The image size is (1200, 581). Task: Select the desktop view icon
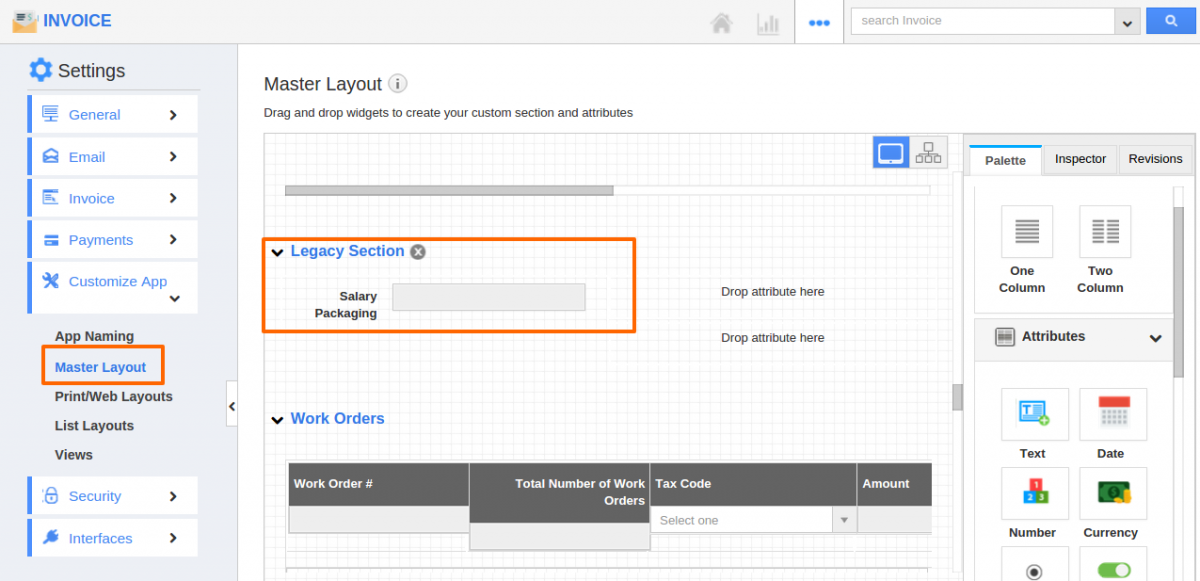pos(891,153)
